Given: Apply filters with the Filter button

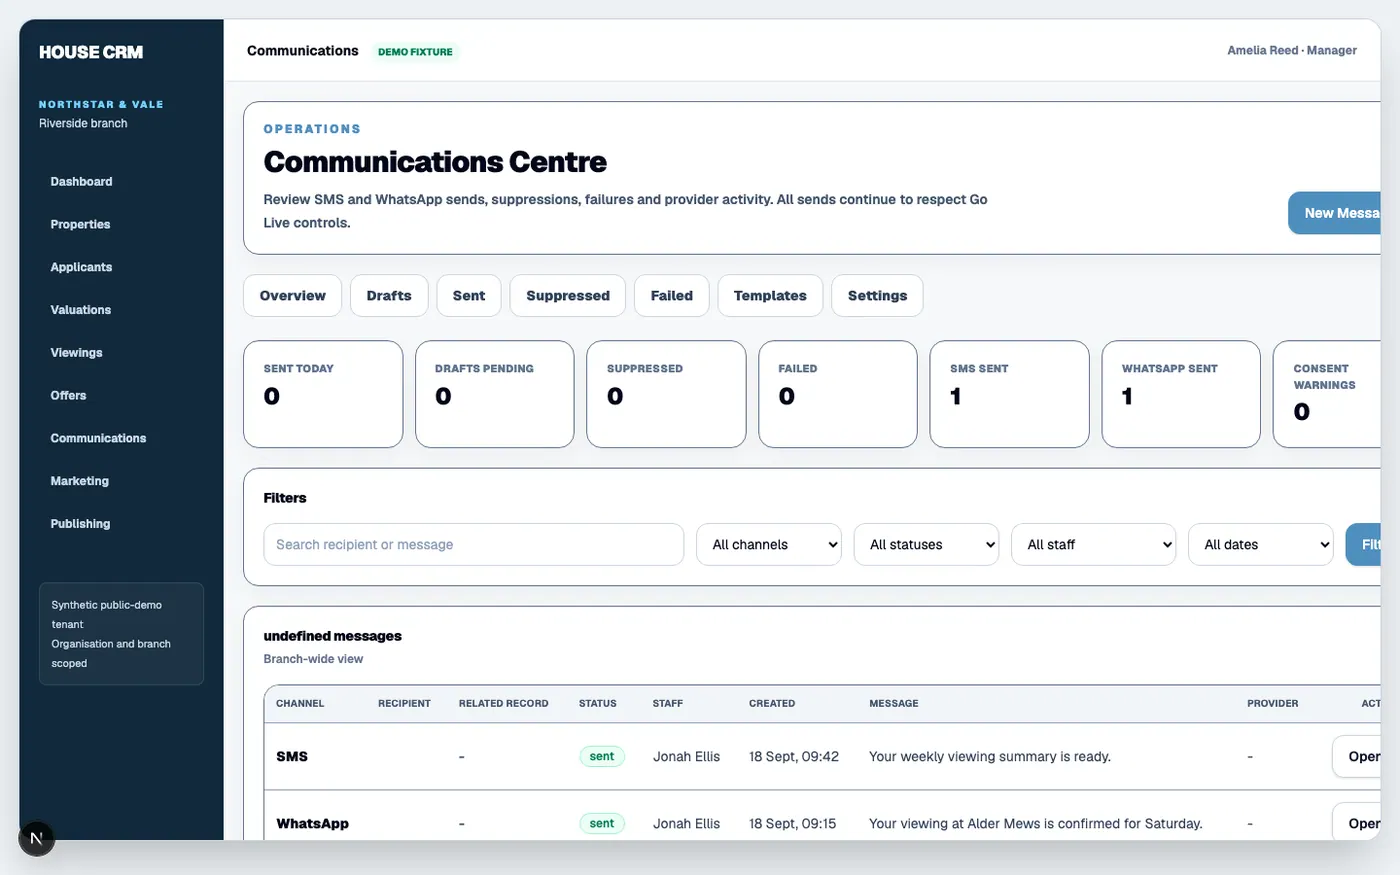Looking at the screenshot, I should click(1364, 545).
